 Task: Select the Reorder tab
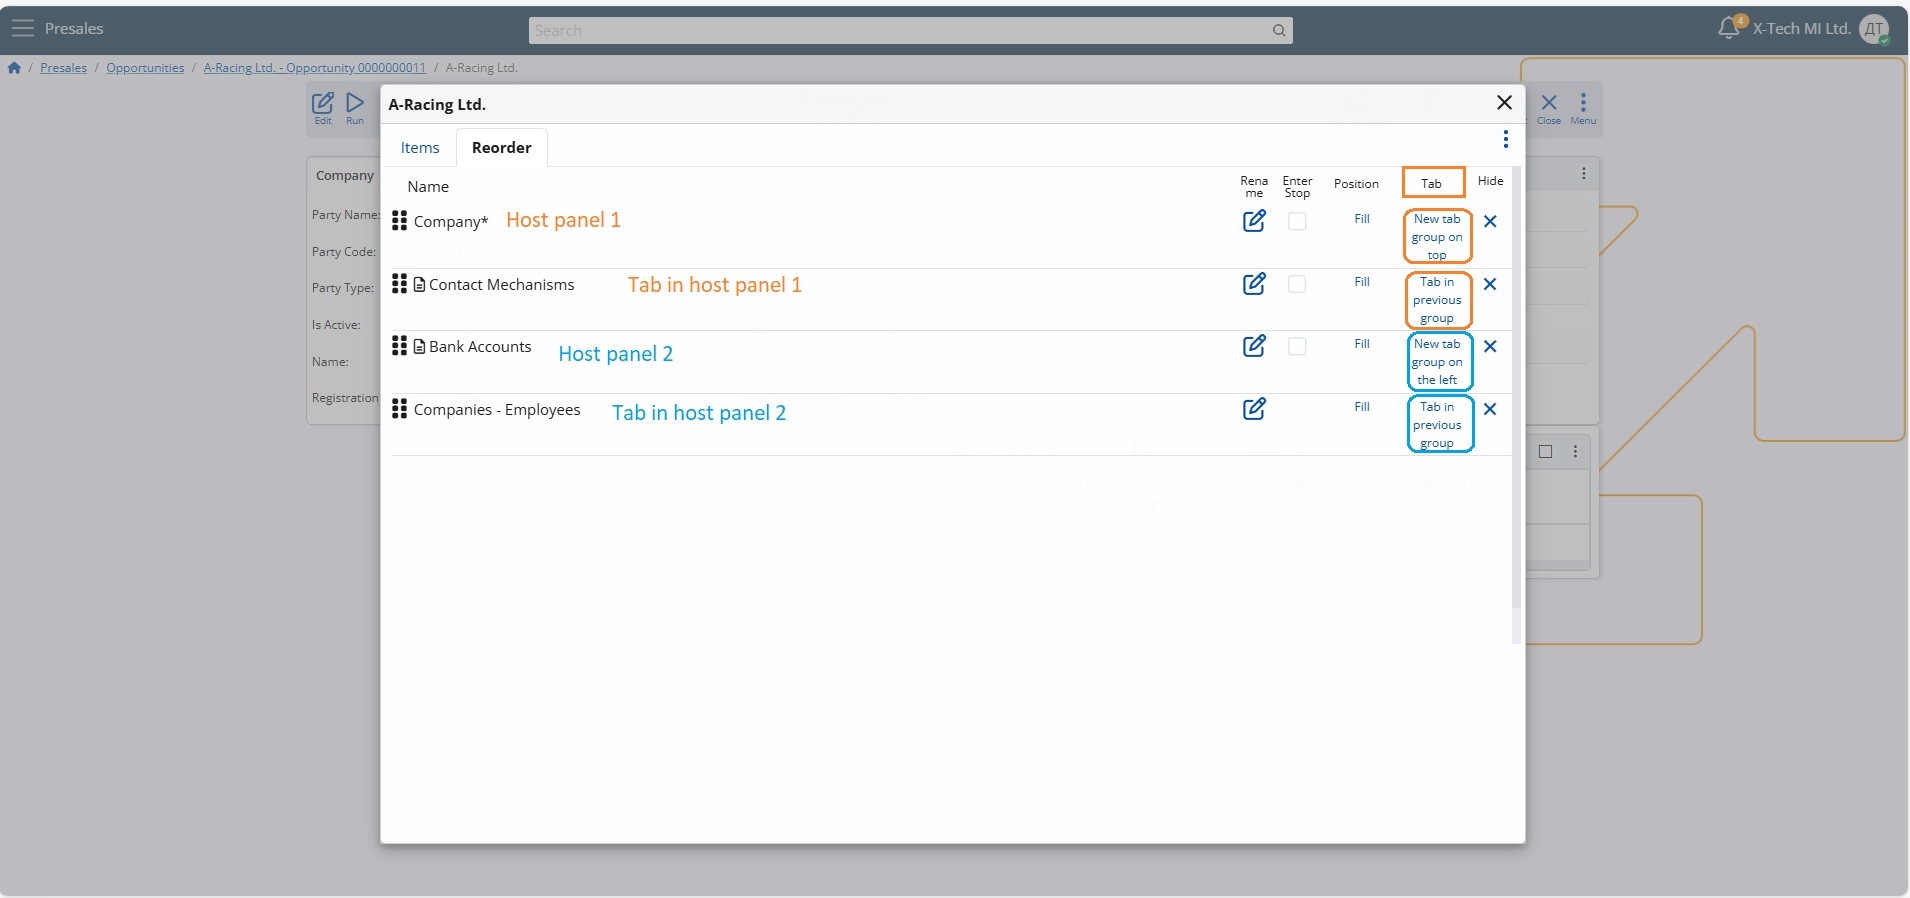[x=502, y=148]
